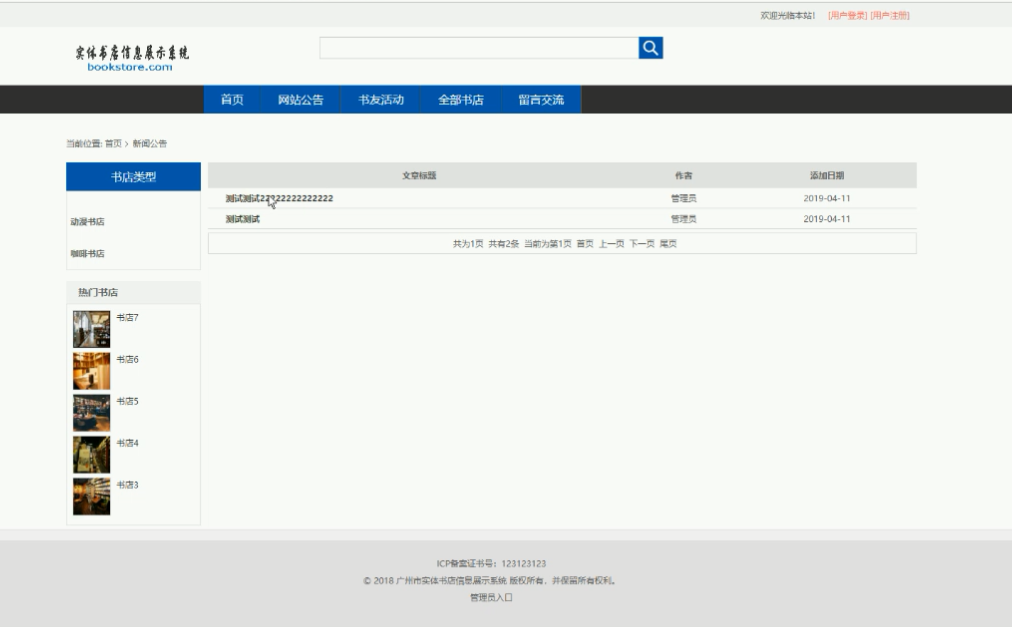Click the 书店4 text link
This screenshot has height=627, width=1012.
pyautogui.click(x=127, y=443)
